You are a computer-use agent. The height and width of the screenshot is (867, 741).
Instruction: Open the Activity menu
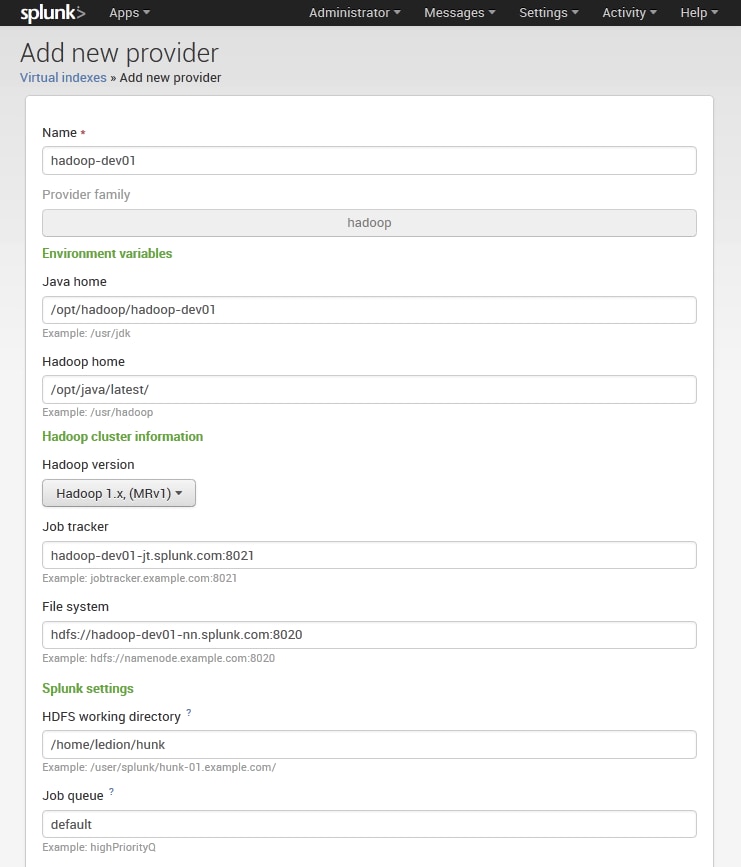click(x=629, y=13)
